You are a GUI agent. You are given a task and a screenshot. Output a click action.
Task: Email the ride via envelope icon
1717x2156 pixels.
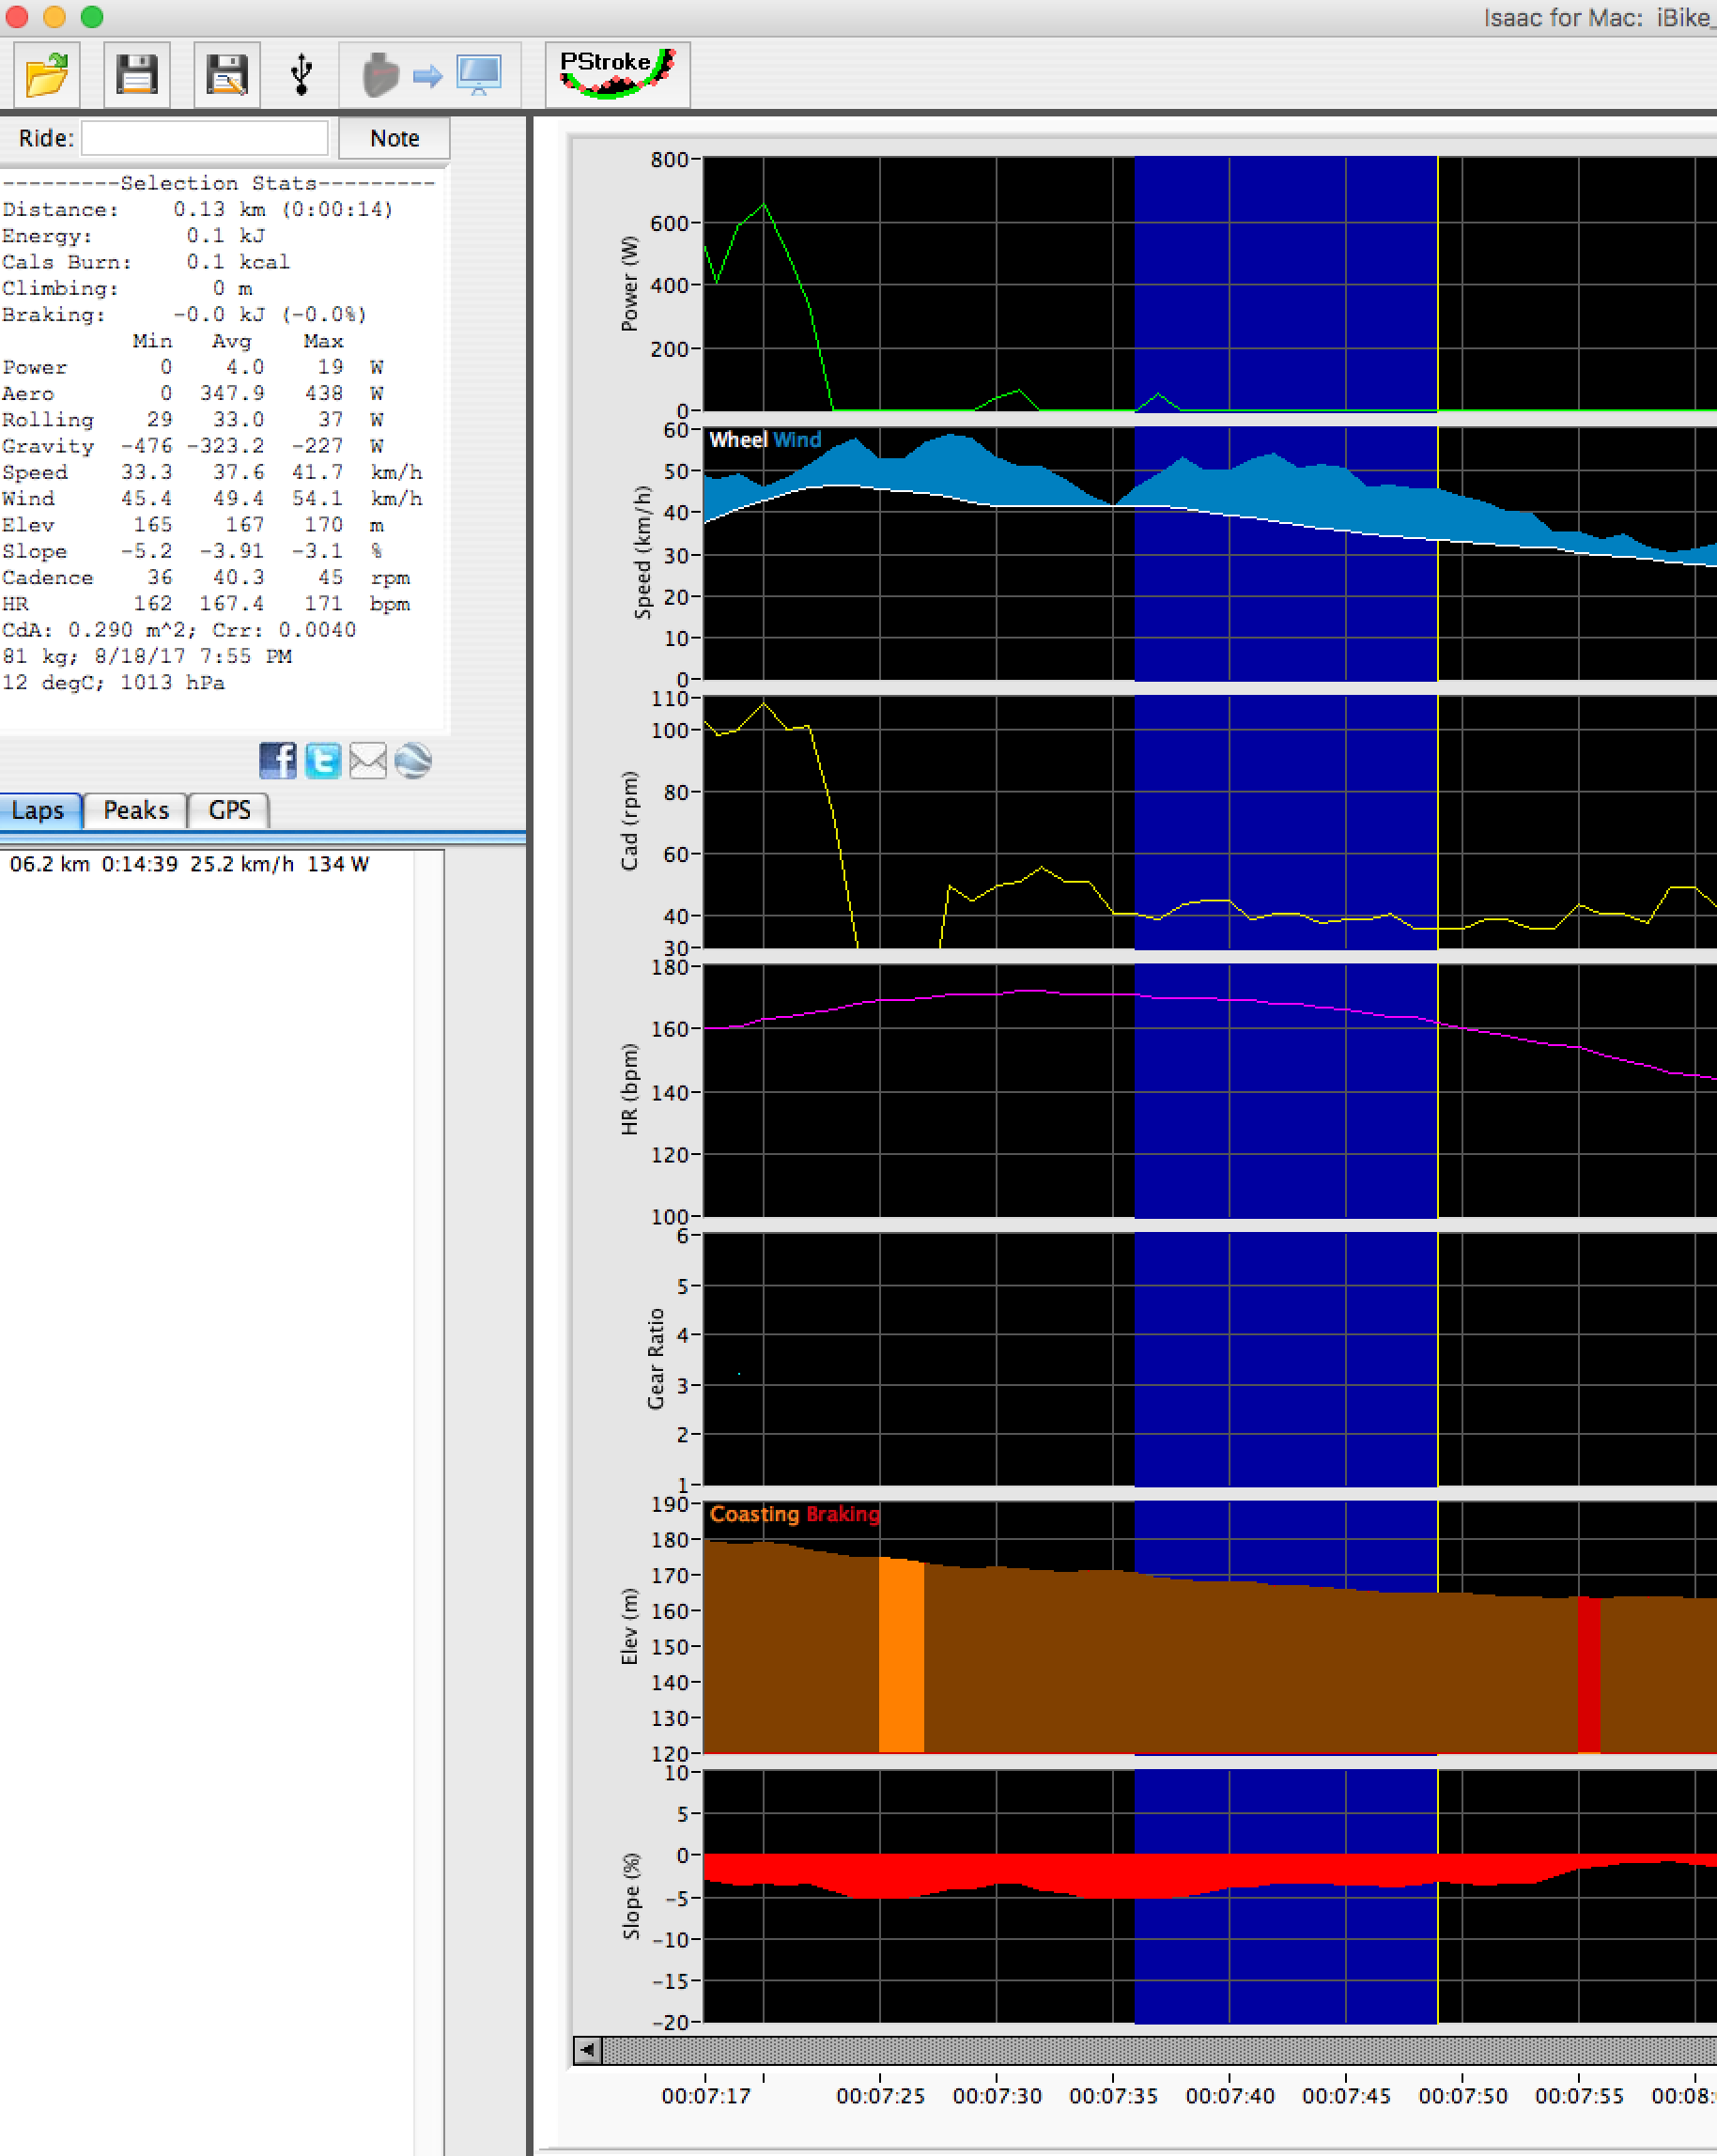tap(368, 761)
